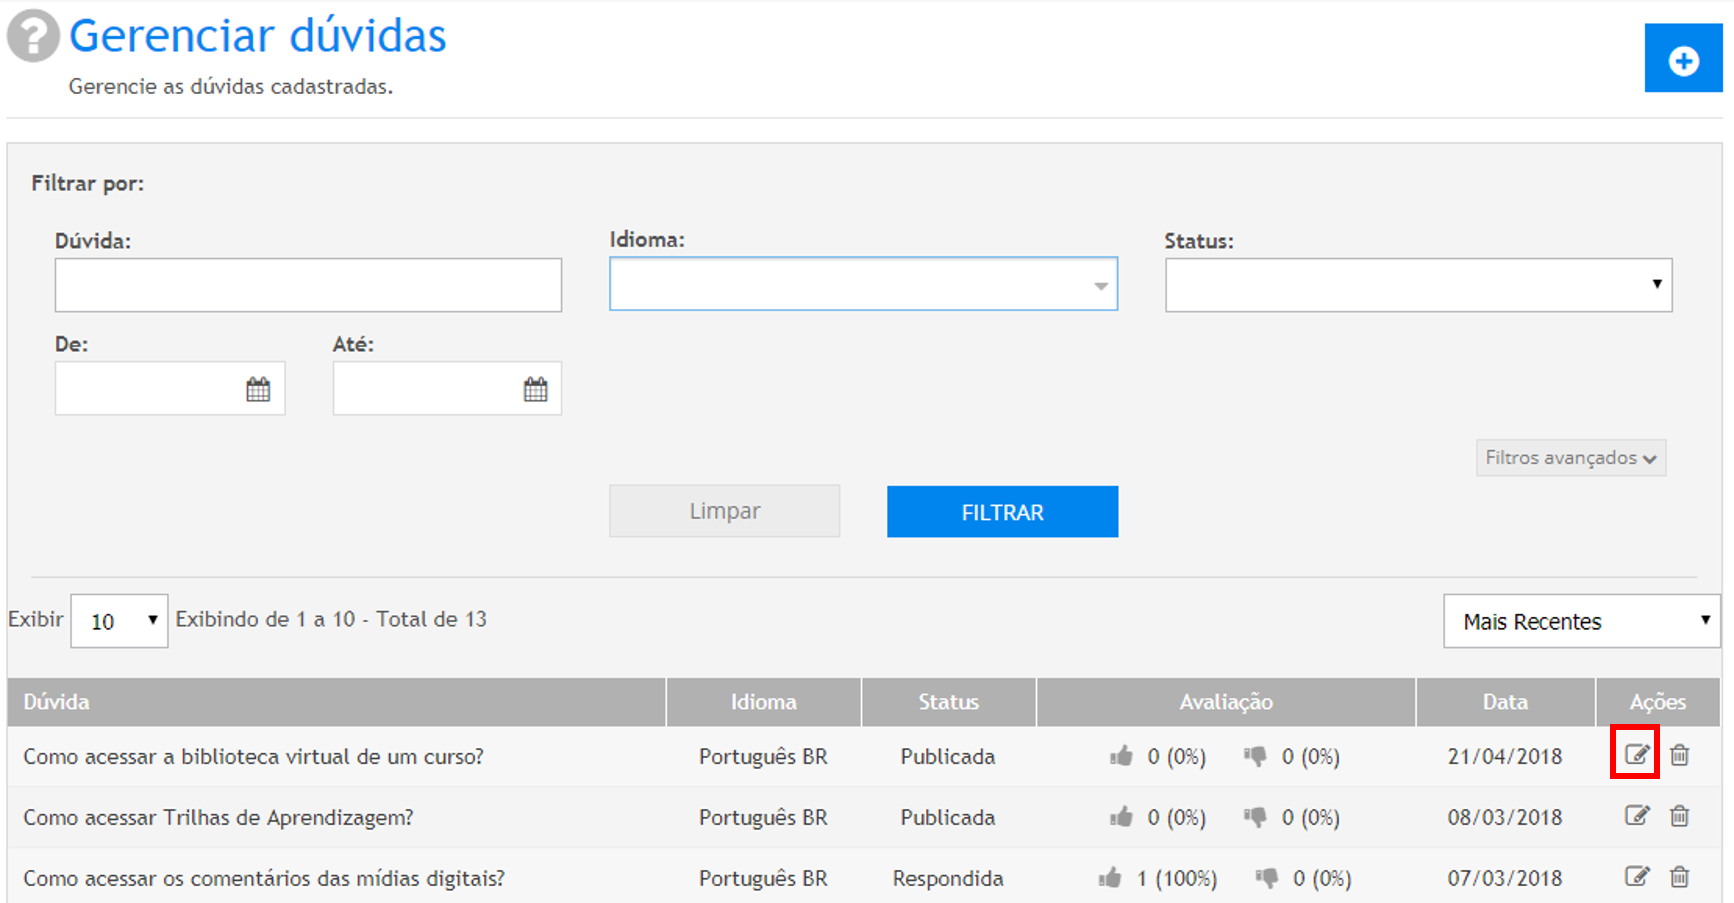Edit the 'Trilhas de Aprendizagem' question

[x=1636, y=816]
